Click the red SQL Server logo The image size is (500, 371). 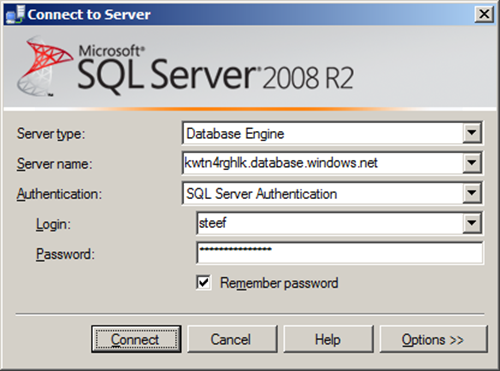pyautogui.click(x=44, y=66)
